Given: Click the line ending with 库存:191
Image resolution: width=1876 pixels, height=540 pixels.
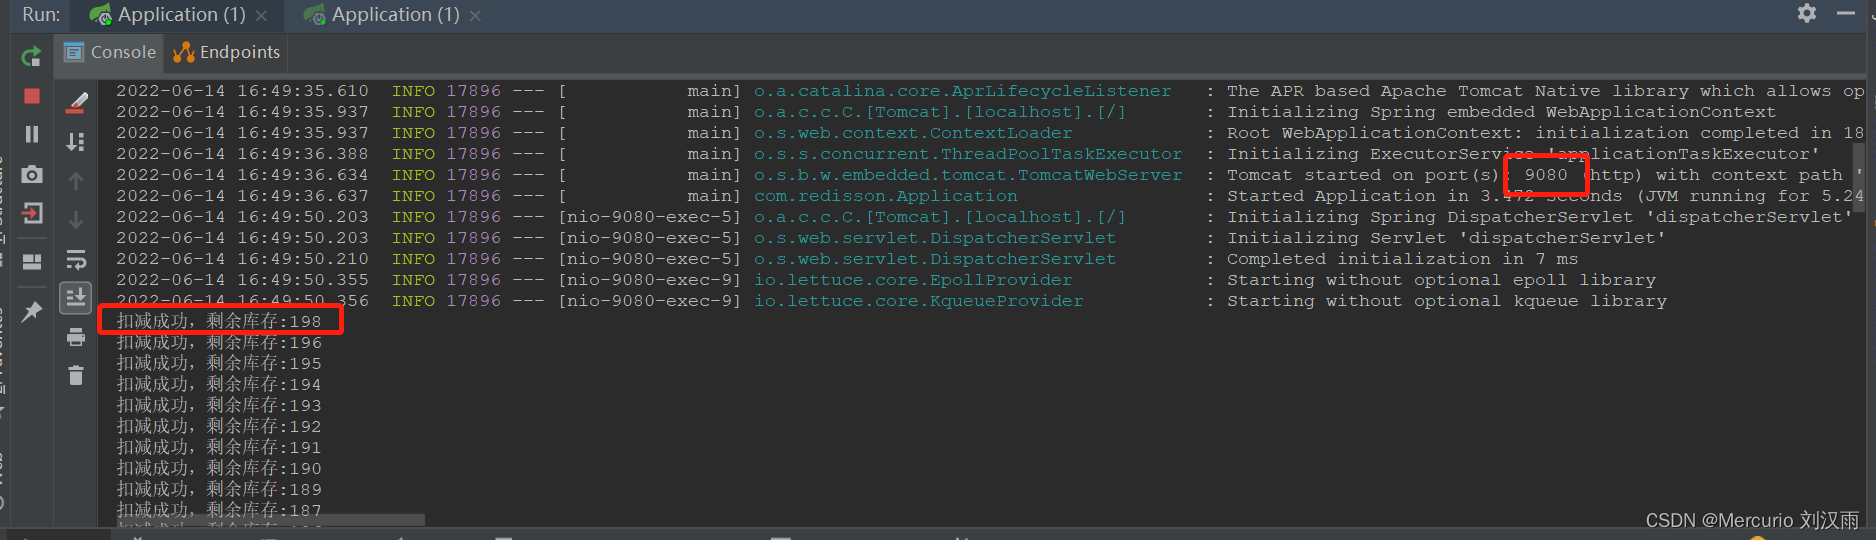Looking at the screenshot, I should point(219,447).
